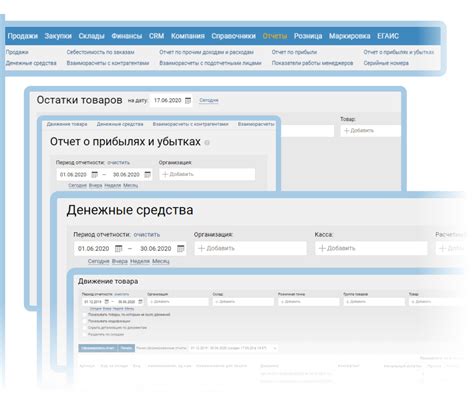The width and height of the screenshot is (474, 401).
Task: Open calendar for 01.06.2020 in profit report
Action: (95, 175)
